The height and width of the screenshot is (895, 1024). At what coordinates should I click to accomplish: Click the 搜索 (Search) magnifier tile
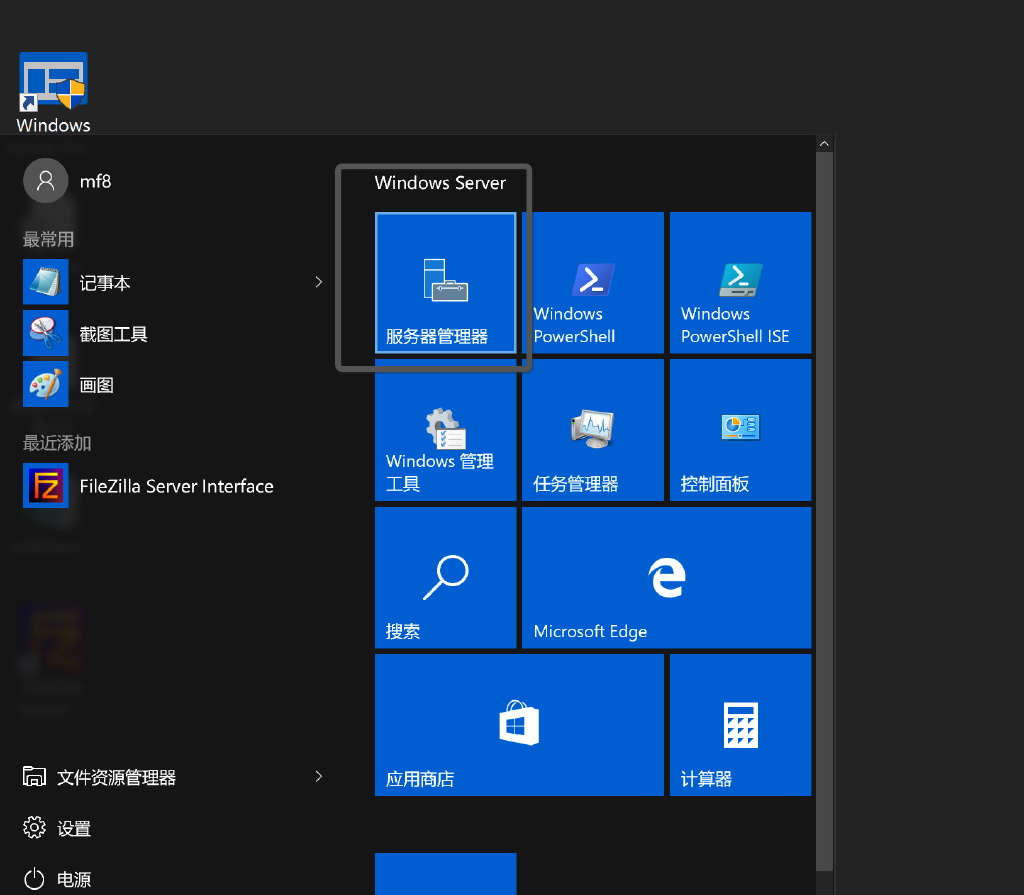[445, 577]
